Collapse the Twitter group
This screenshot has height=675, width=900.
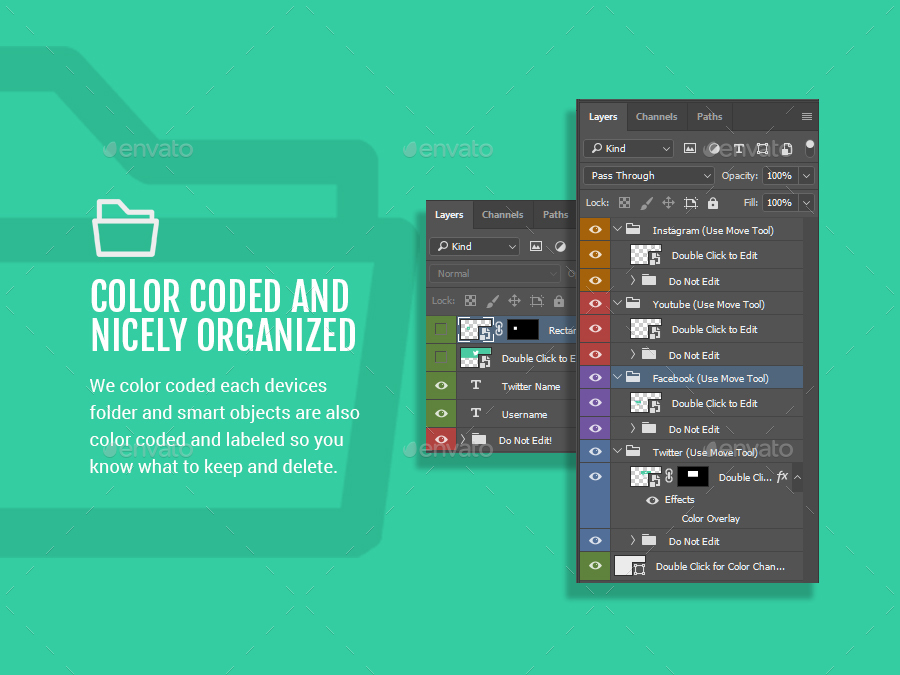tap(618, 451)
